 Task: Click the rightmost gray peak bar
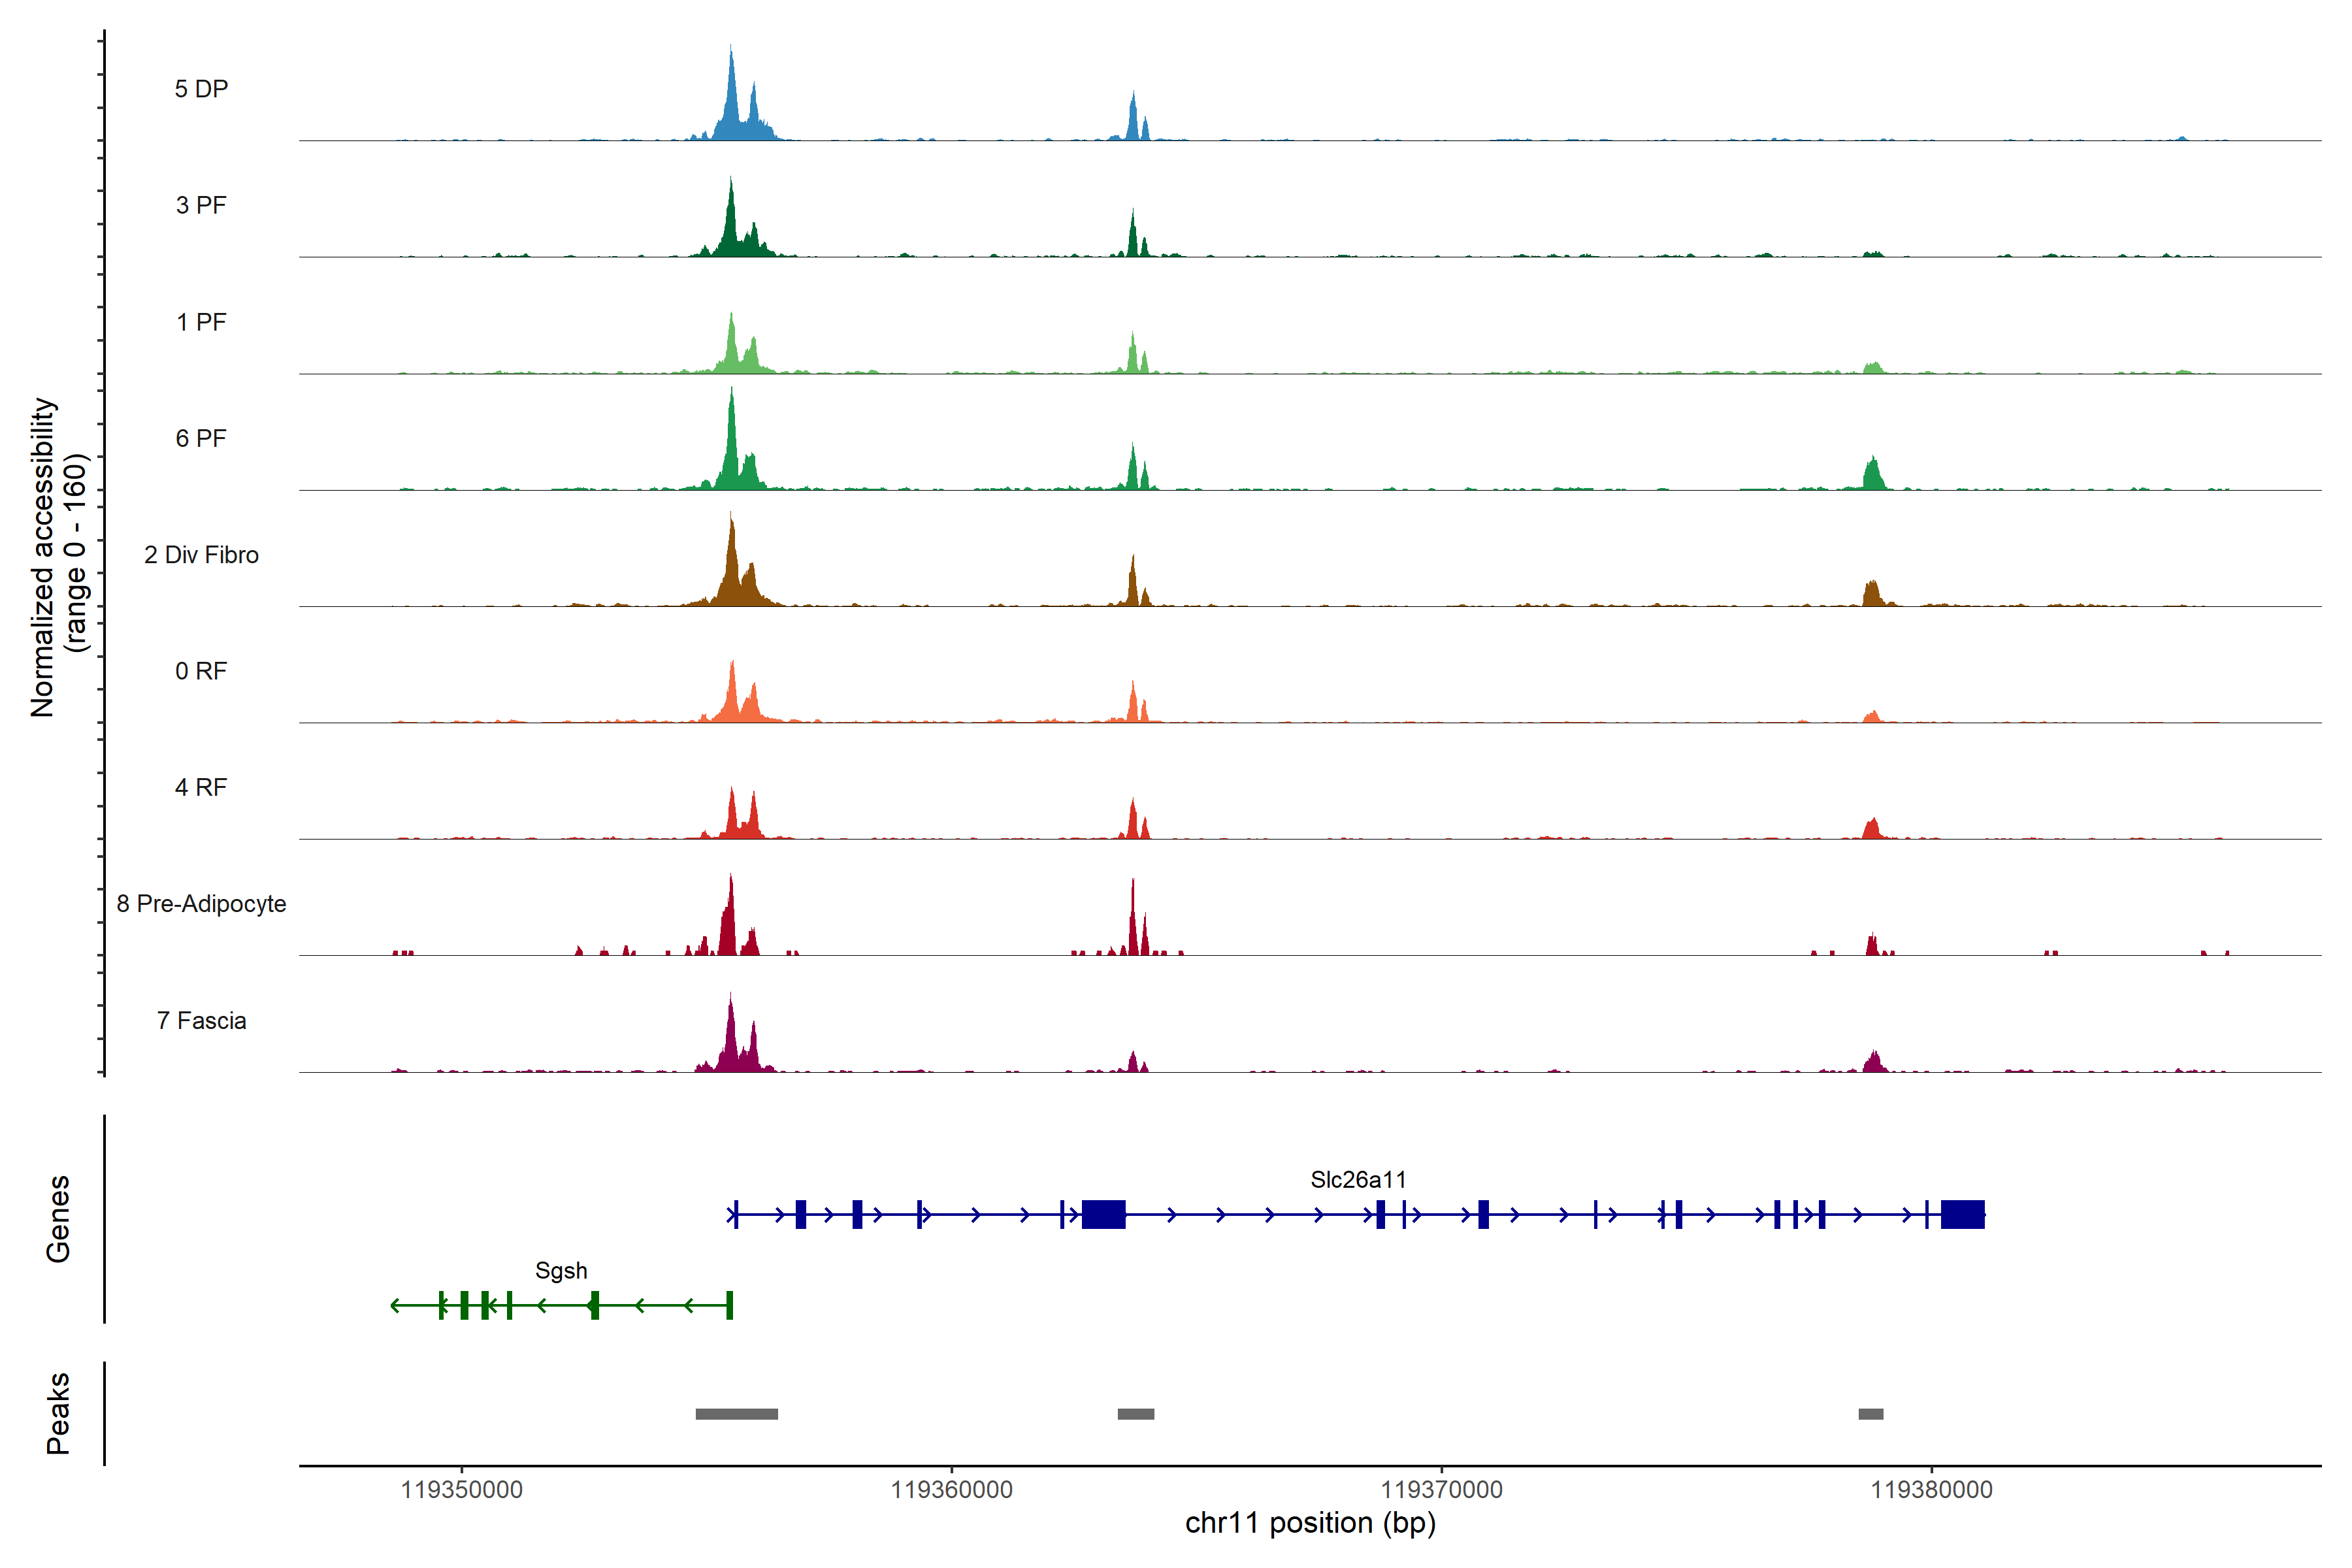click(x=1870, y=1413)
